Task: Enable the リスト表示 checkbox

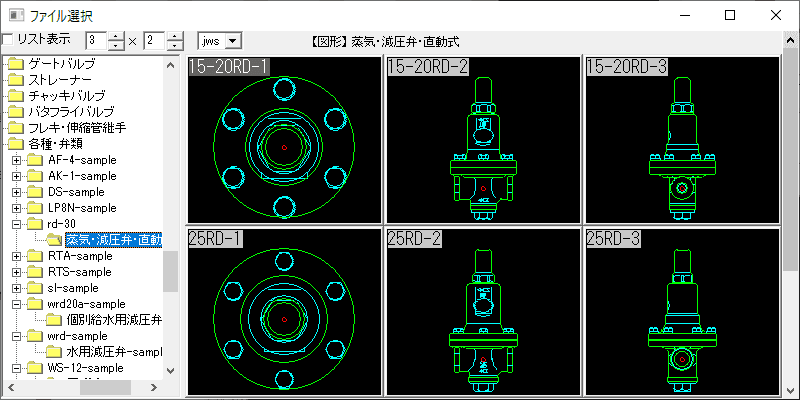Action: coord(8,40)
